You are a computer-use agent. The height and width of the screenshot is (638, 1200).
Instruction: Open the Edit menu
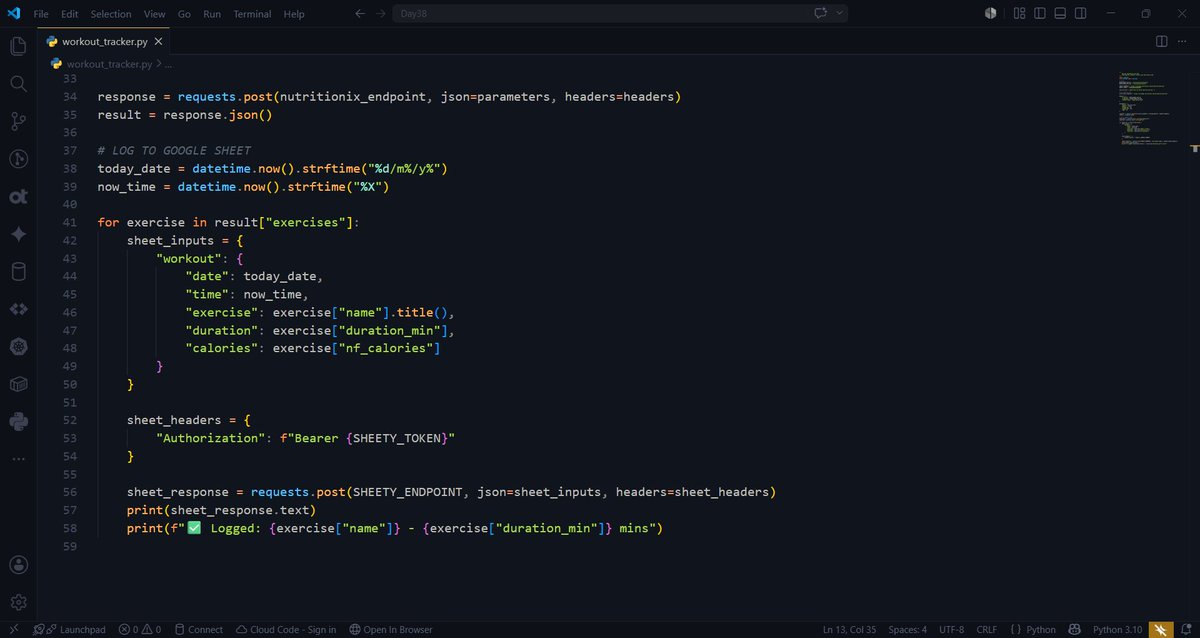[x=69, y=14]
